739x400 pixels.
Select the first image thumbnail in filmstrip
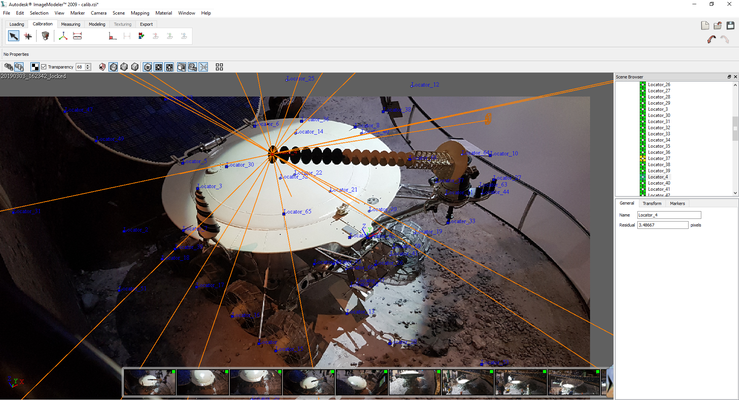pyautogui.click(x=150, y=382)
